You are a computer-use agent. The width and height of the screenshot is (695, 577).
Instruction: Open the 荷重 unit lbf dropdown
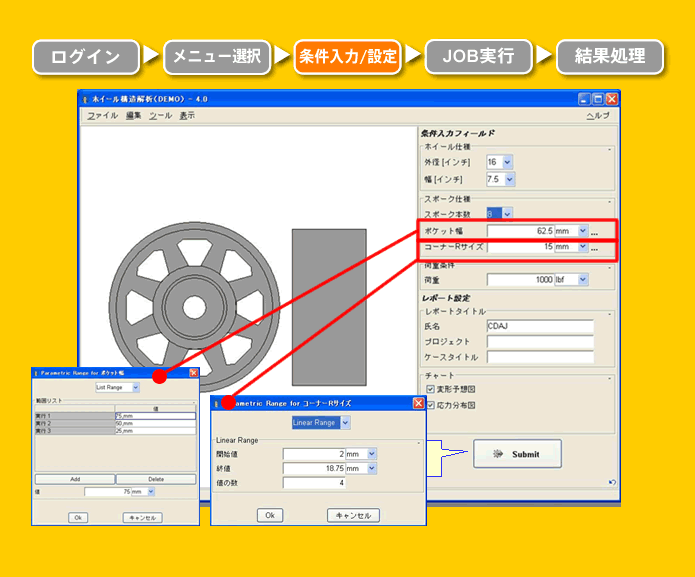point(583,280)
